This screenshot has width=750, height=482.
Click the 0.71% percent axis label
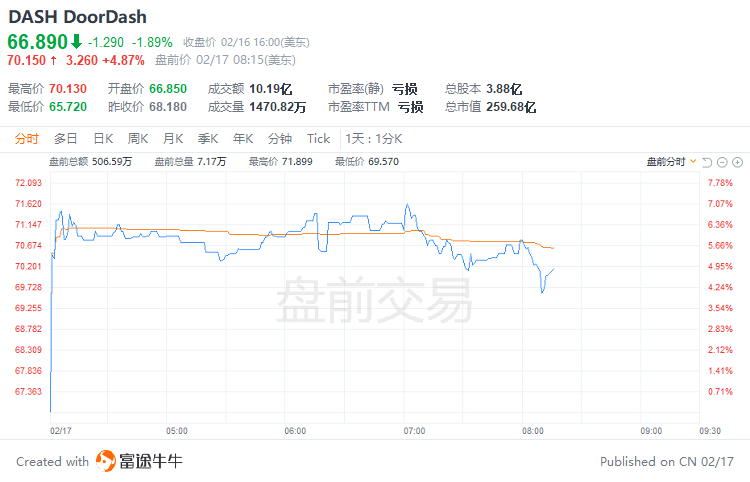(x=720, y=392)
